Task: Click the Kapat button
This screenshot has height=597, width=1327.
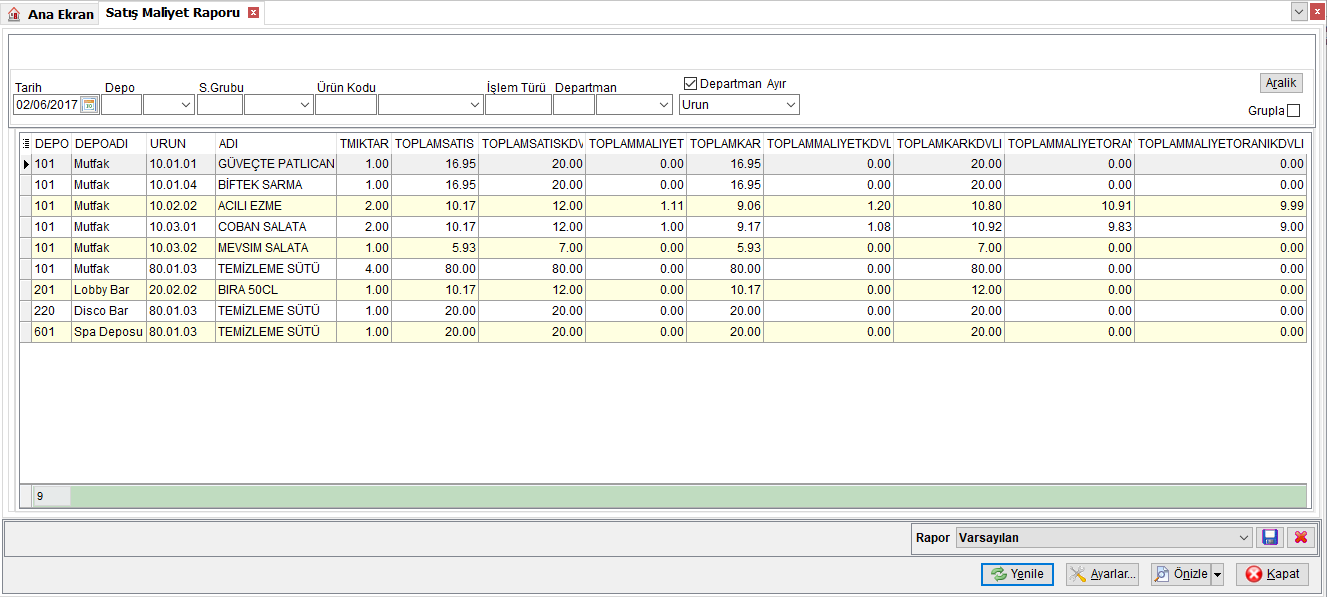Action: [1272, 574]
